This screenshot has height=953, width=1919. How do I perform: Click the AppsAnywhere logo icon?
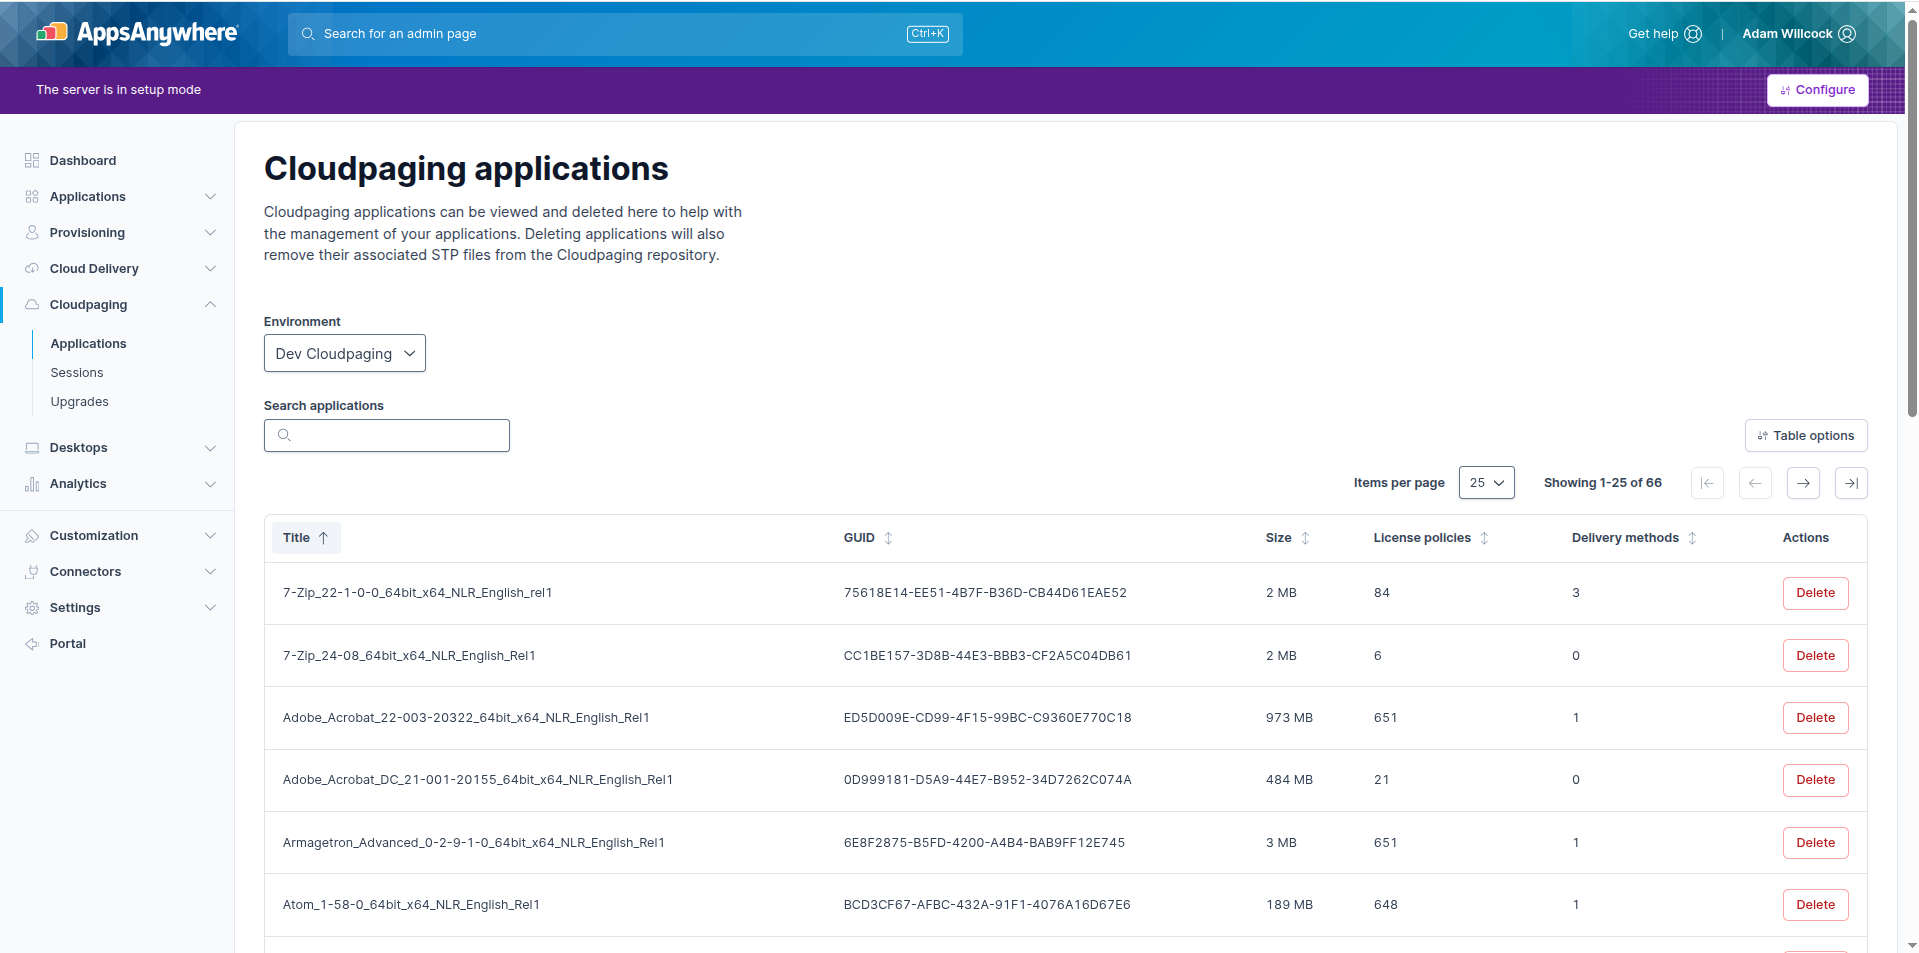coord(52,33)
